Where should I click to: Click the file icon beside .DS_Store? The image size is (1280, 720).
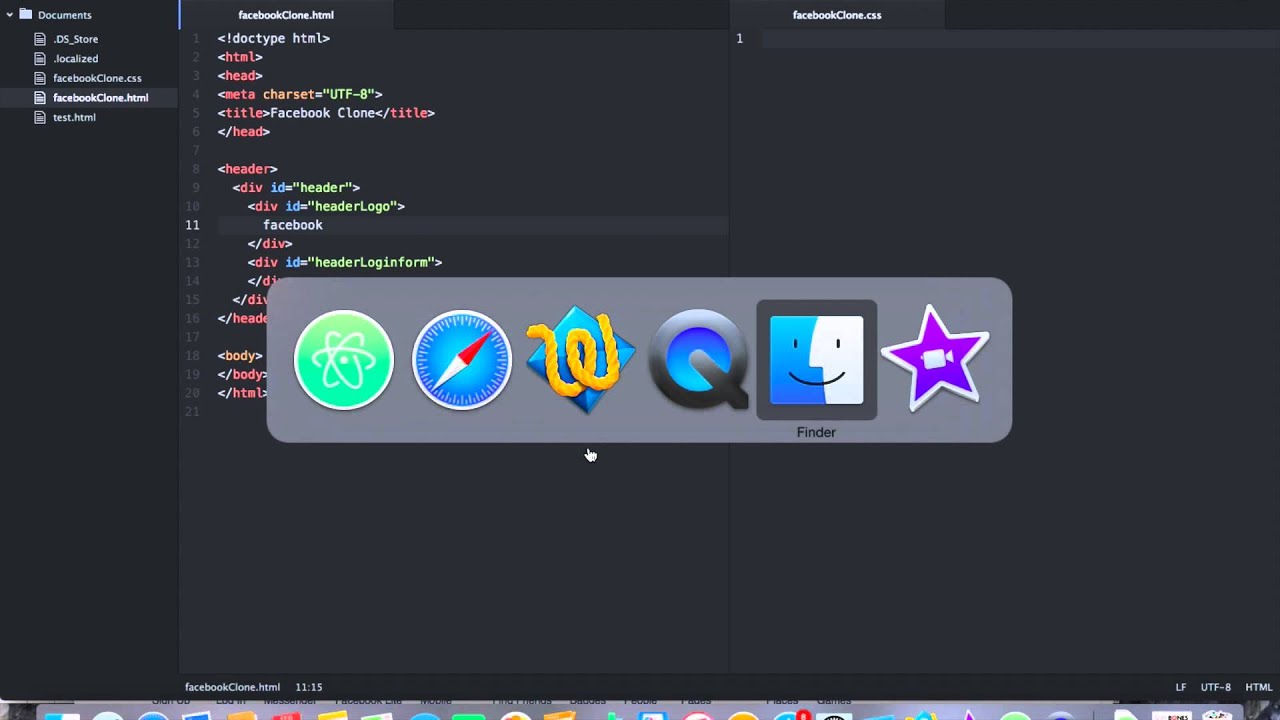point(40,39)
